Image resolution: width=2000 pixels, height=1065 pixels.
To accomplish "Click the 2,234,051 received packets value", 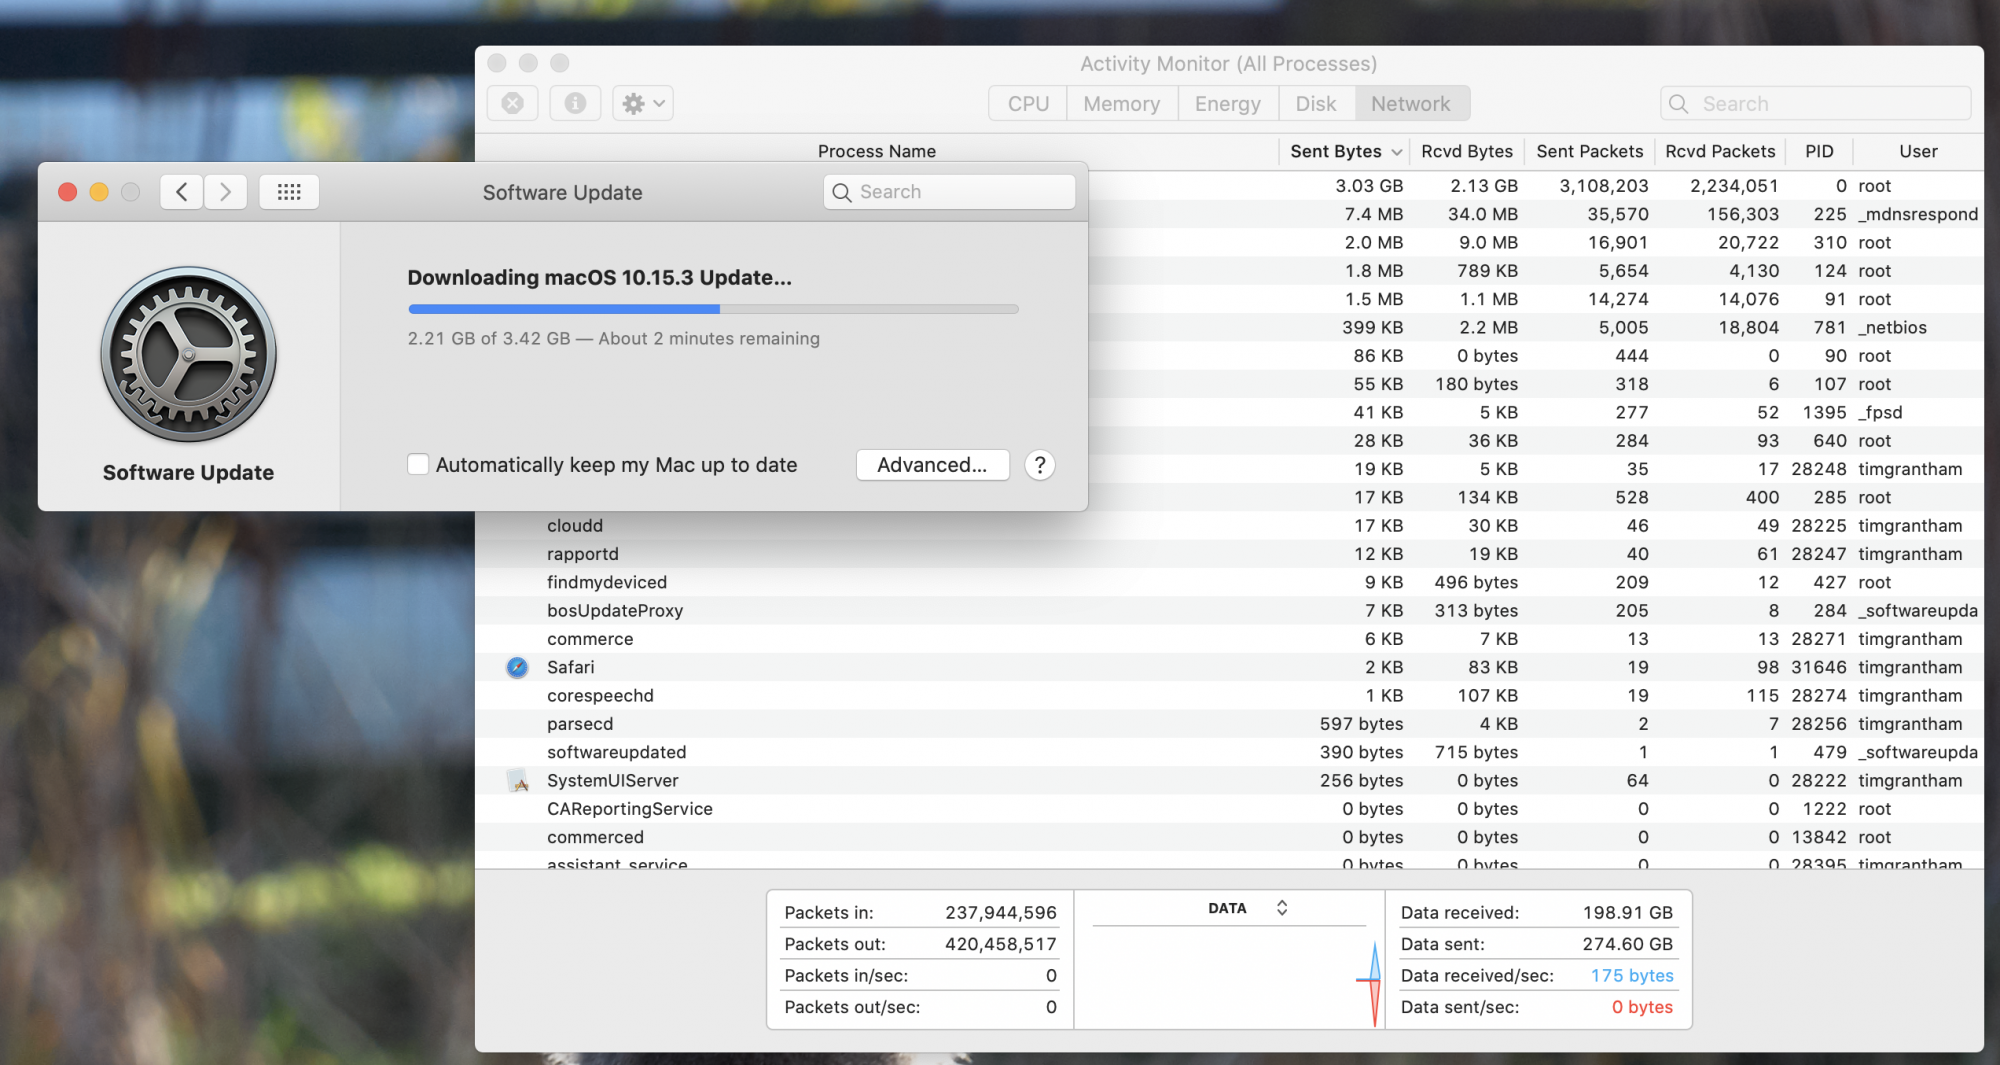I will (x=1734, y=186).
